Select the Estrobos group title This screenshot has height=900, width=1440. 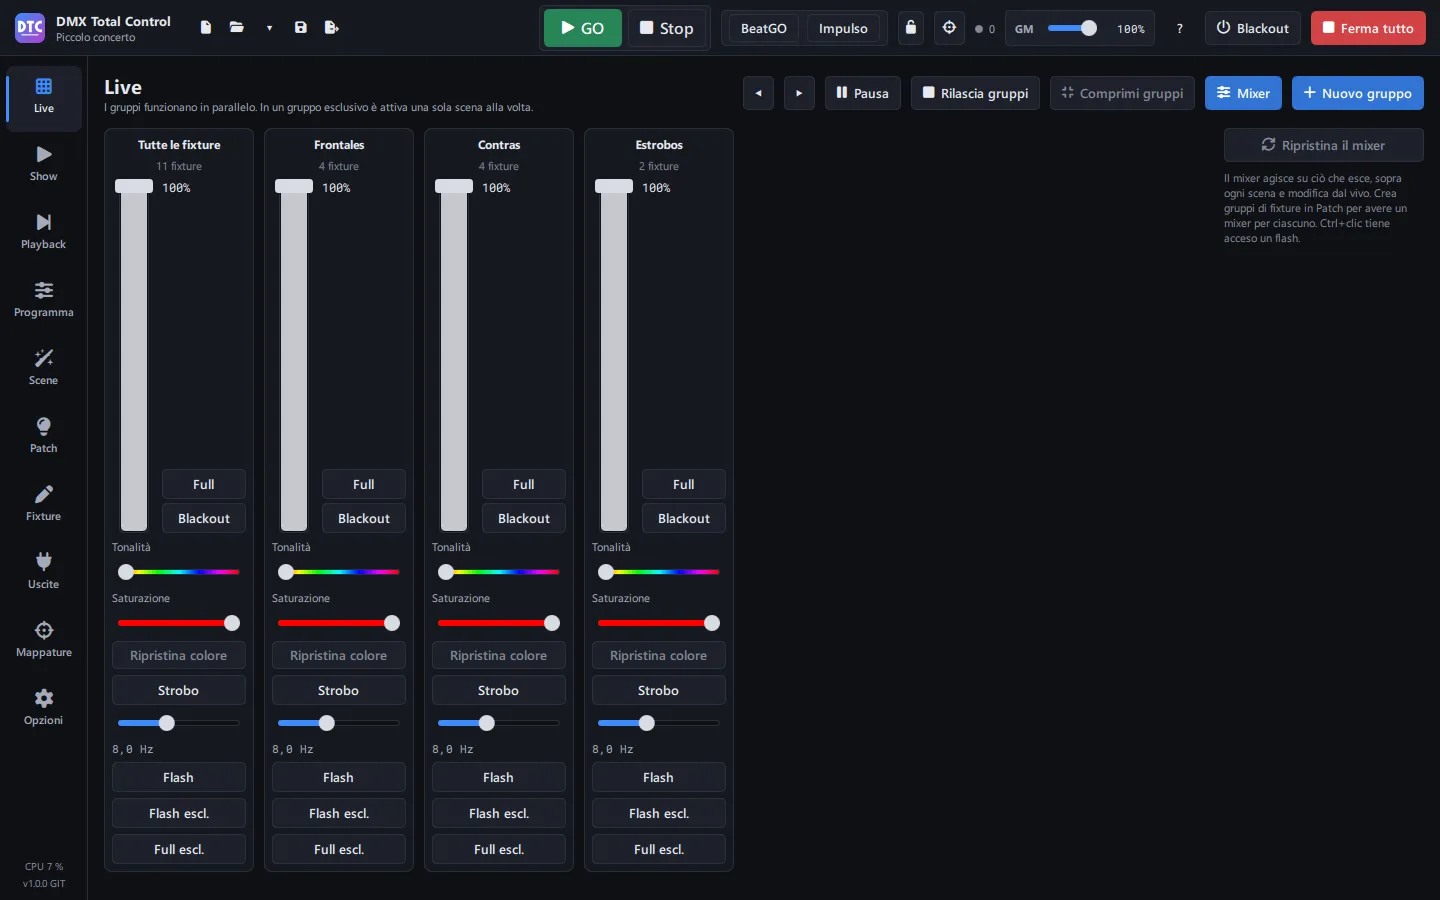point(659,145)
